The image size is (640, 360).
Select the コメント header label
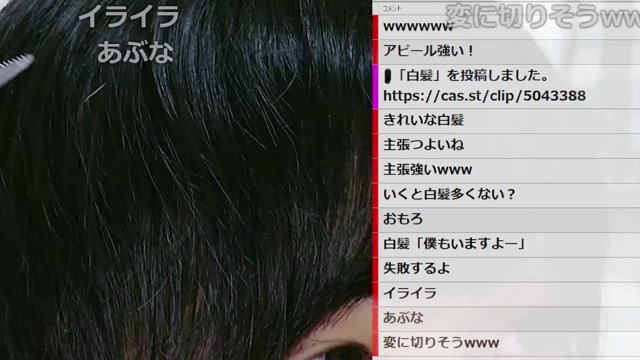point(391,8)
